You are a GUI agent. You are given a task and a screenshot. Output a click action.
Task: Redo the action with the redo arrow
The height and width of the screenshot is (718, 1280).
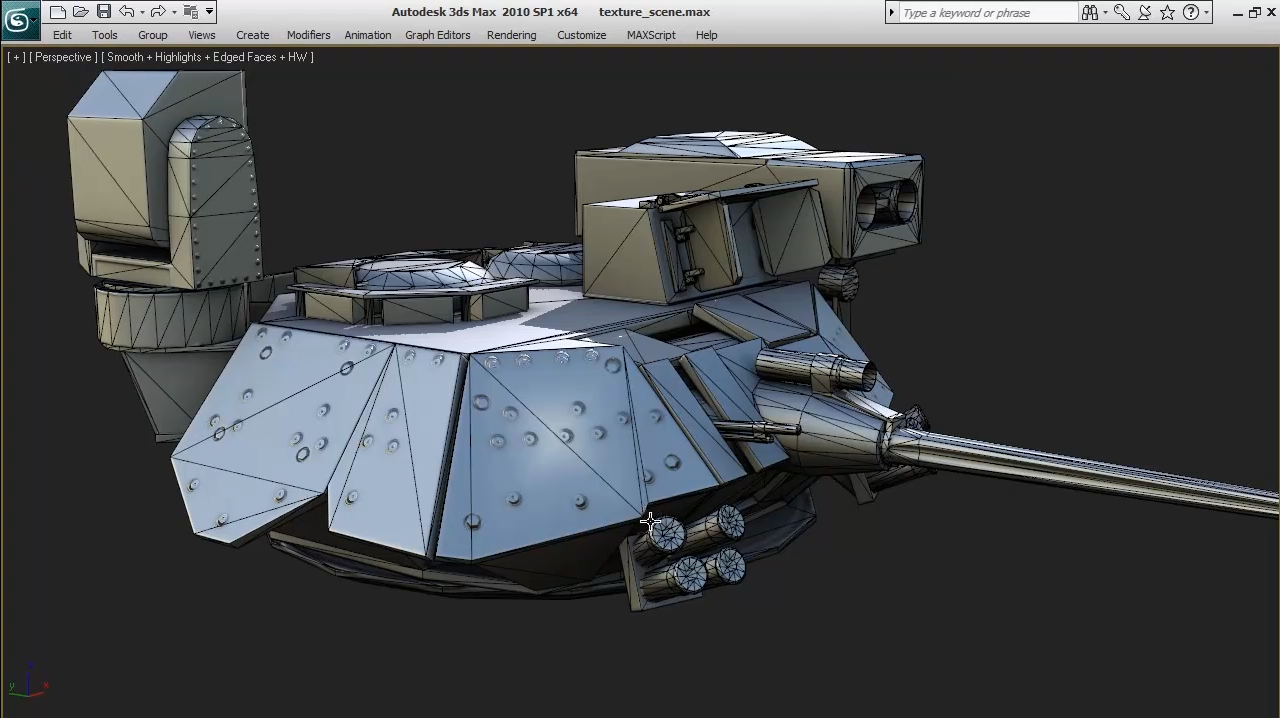pos(157,12)
